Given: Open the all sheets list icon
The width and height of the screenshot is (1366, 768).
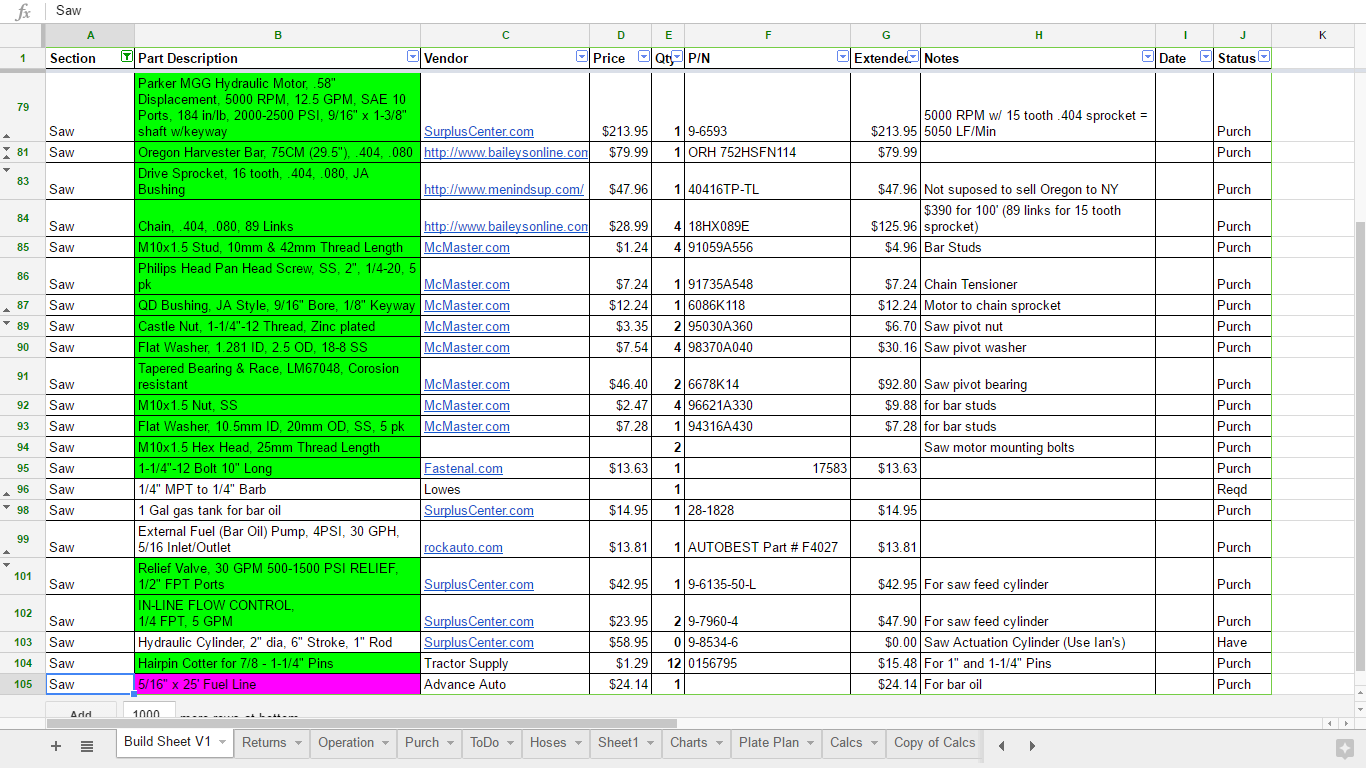Looking at the screenshot, I should tap(87, 745).
